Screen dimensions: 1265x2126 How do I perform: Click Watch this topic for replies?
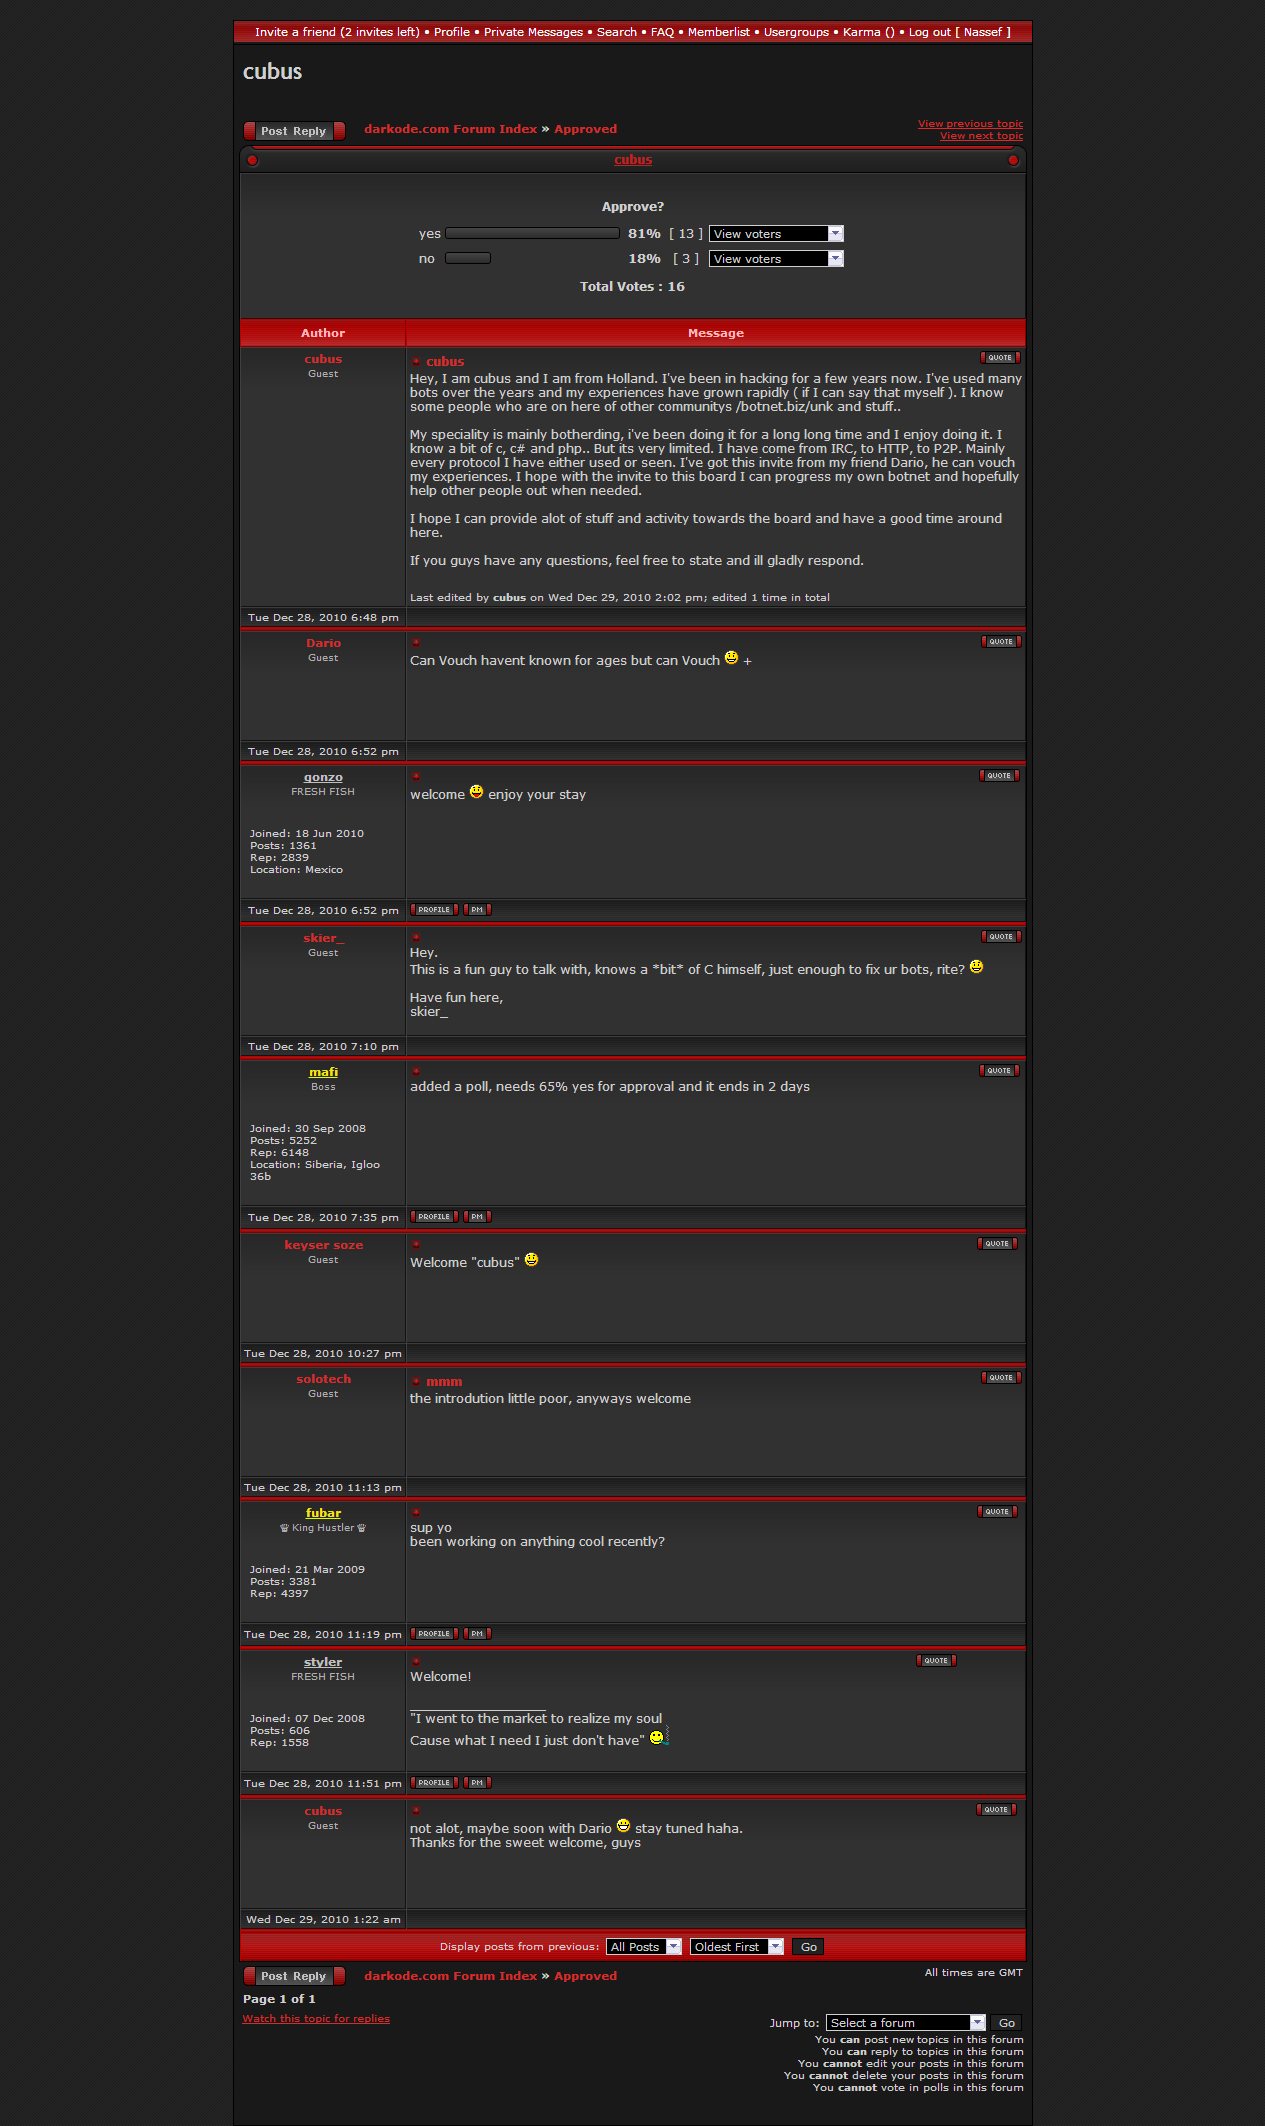click(316, 2019)
